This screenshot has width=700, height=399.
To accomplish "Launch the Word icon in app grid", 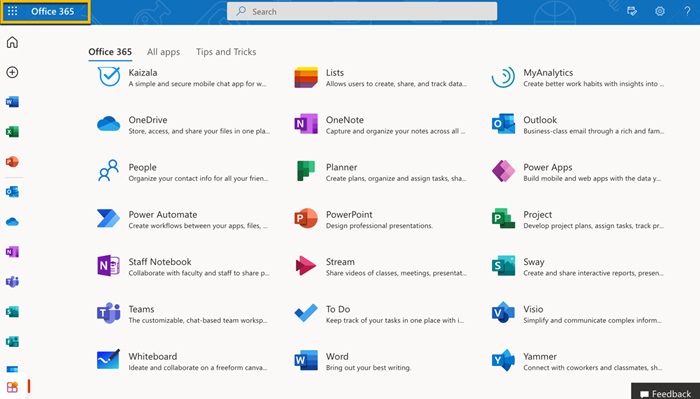I will (x=306, y=361).
